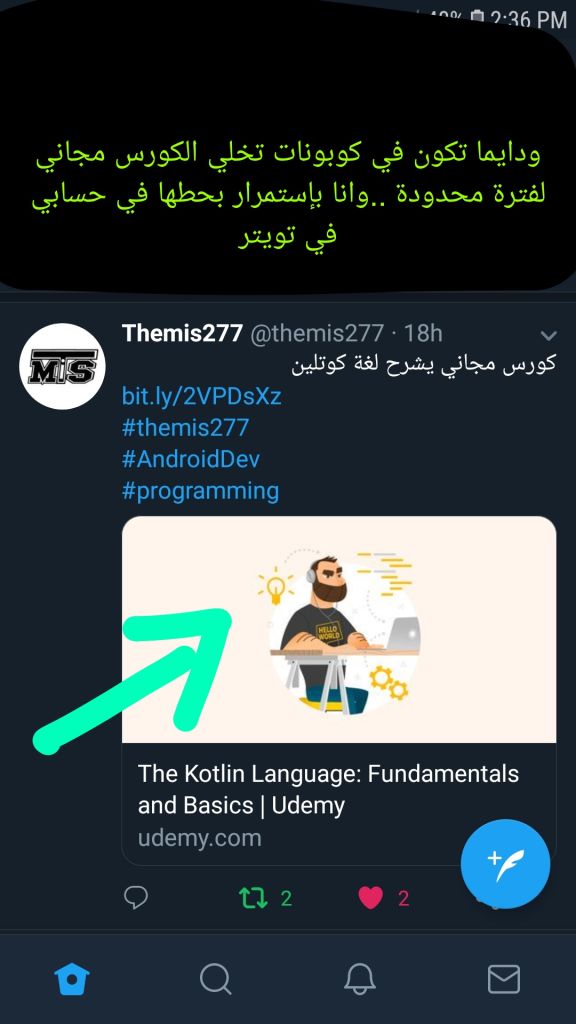The width and height of the screenshot is (576, 1024).
Task: Open the Kotlin course preview image
Action: coord(339,630)
